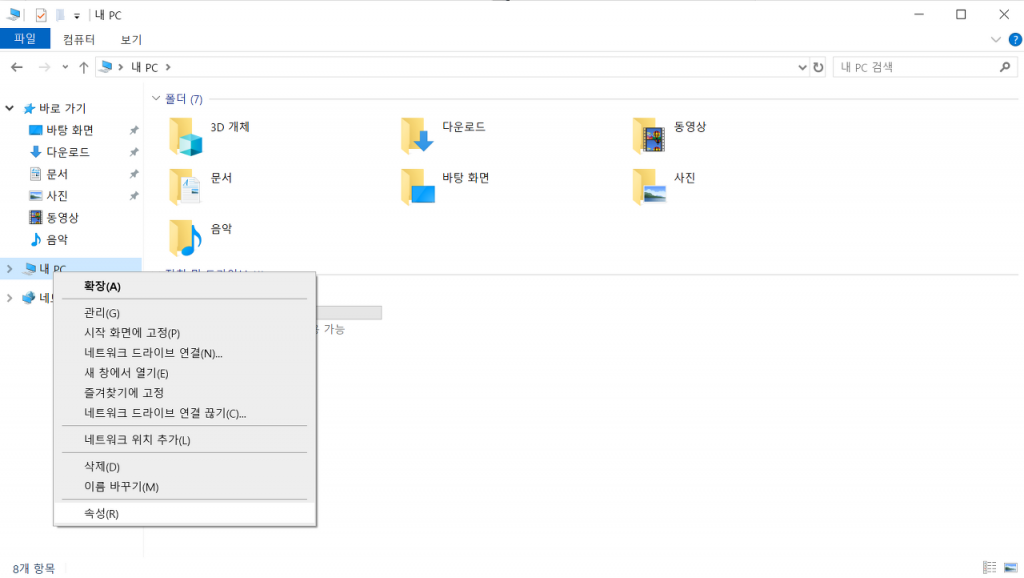This screenshot has height=578, width=1024.
Task: Select 동영상 in the navigation sidebar
Action: [63, 217]
